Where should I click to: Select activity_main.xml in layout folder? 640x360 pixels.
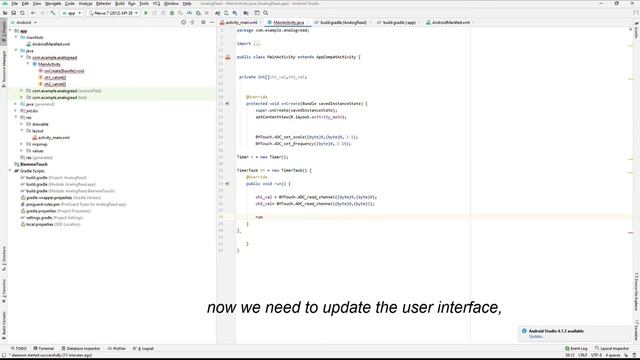[x=53, y=138]
